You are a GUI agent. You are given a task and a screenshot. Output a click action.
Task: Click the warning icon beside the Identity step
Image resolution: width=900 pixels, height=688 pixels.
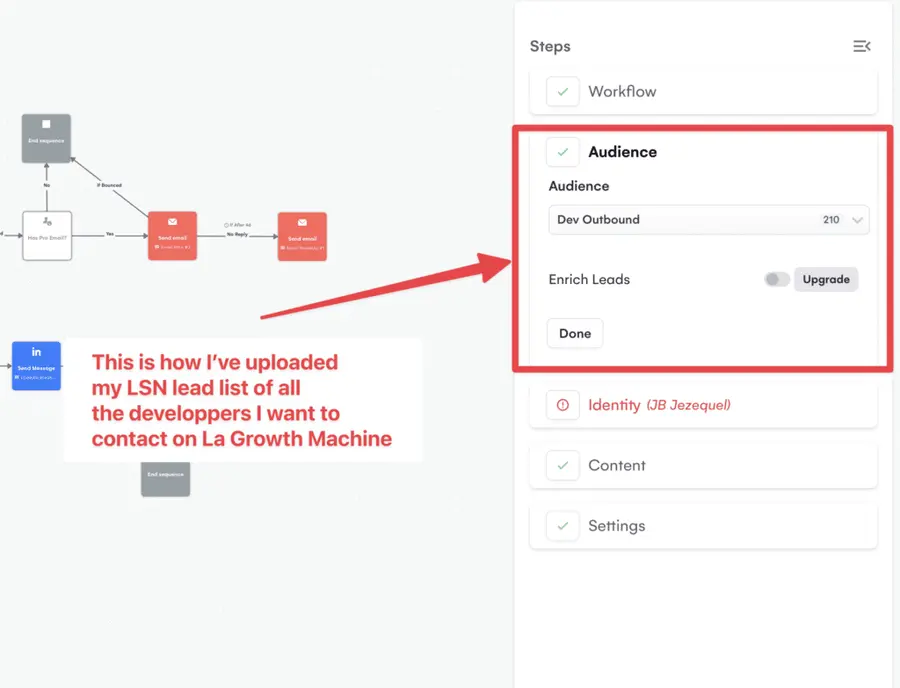point(563,405)
